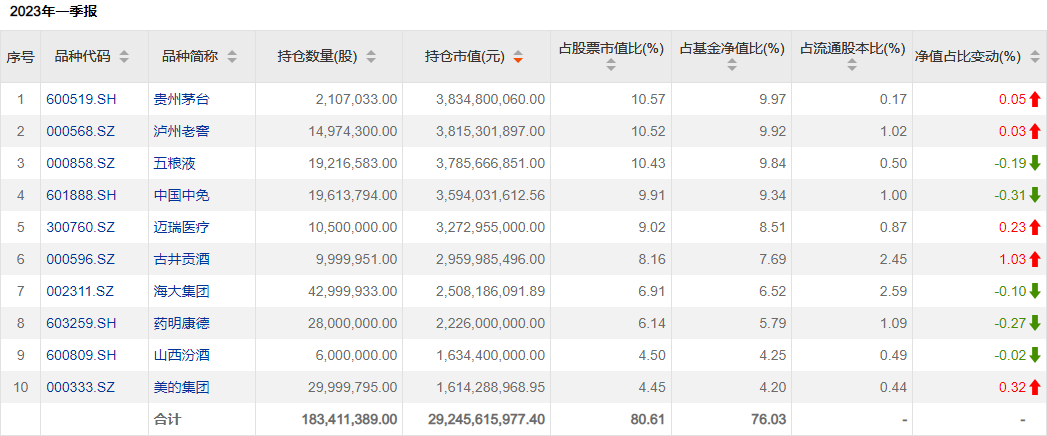The image size is (1047, 436).
Task: Select the 五粮液 link
Action: coord(174,164)
